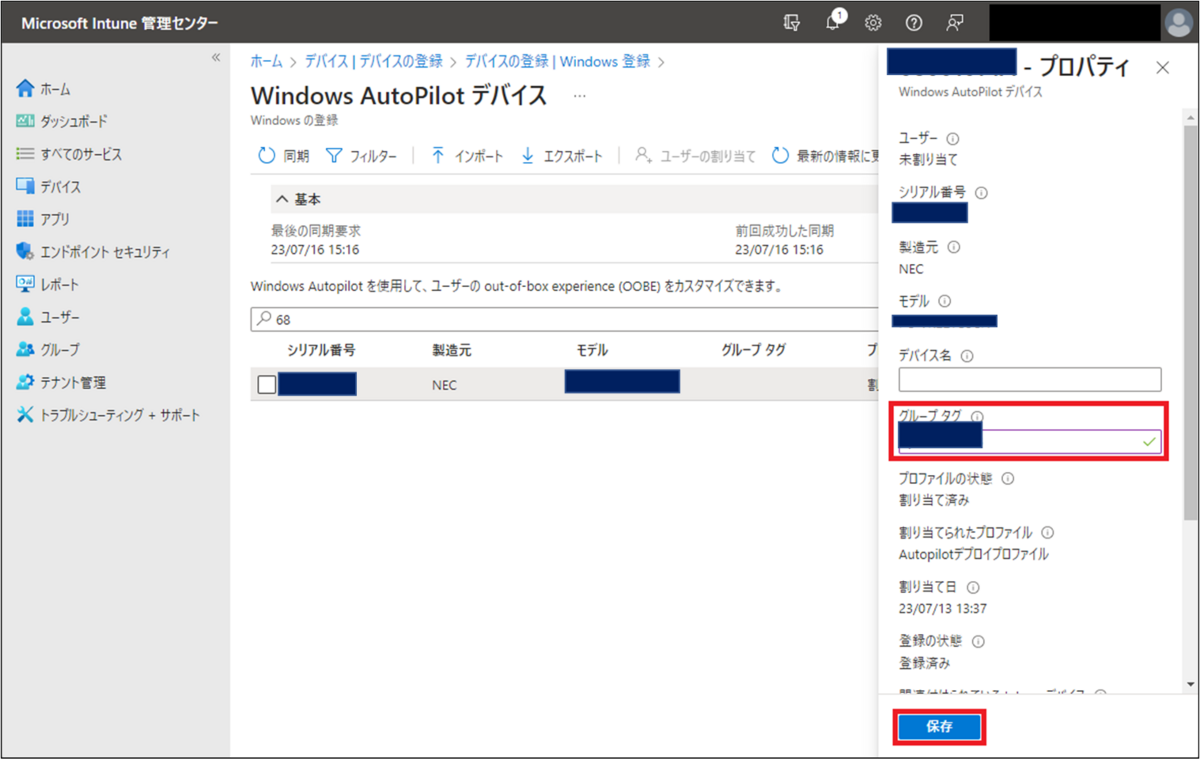1200x759 pixels.
Task: Close the properties panel
Action: [x=1162, y=68]
